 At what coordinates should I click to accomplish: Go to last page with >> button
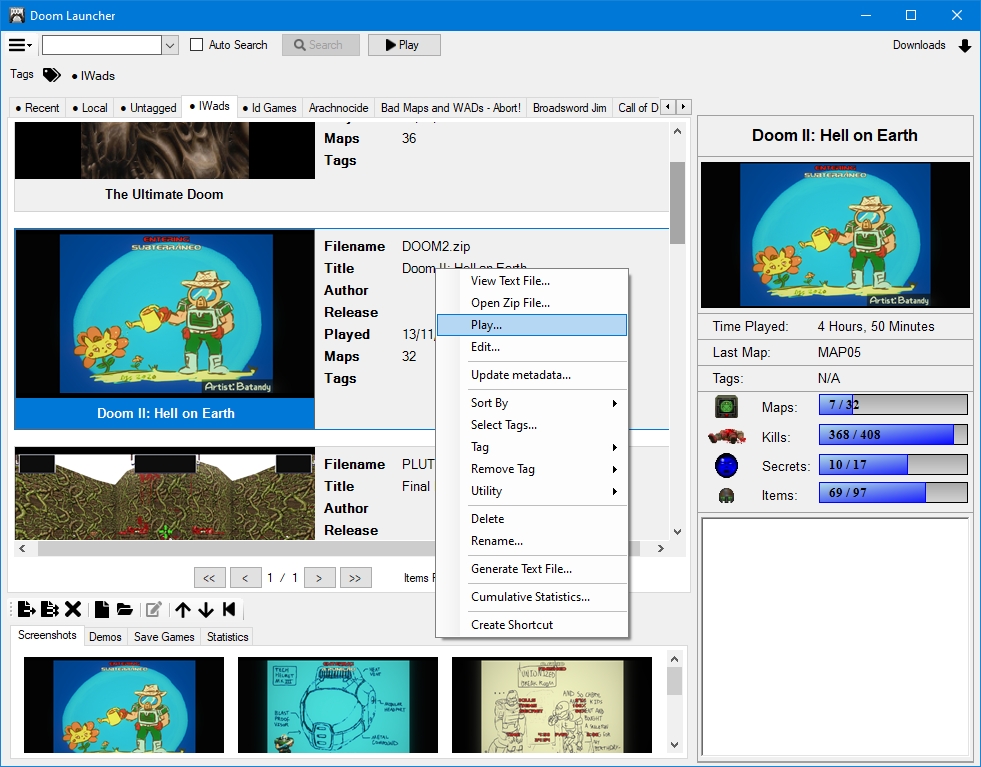[x=356, y=577]
